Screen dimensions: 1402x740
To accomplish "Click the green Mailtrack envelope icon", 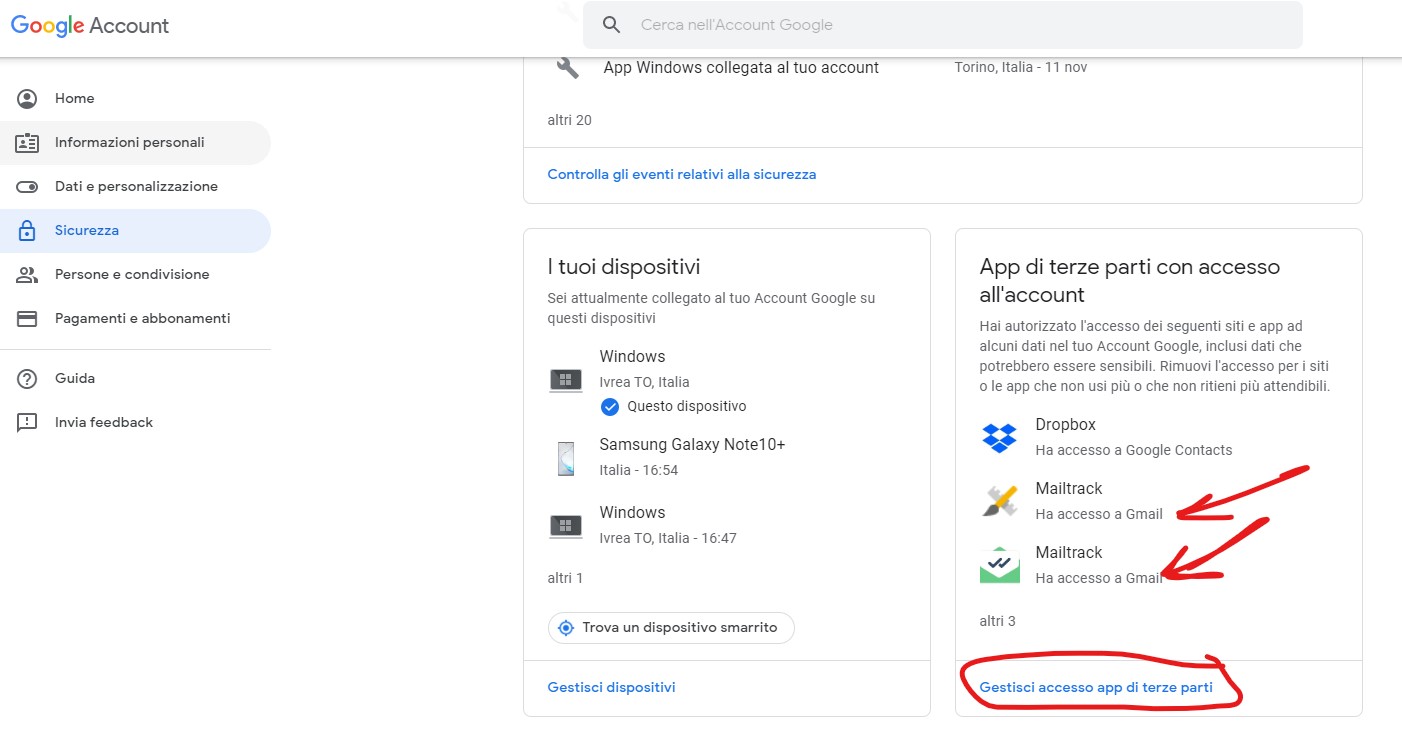I will coord(999,565).
